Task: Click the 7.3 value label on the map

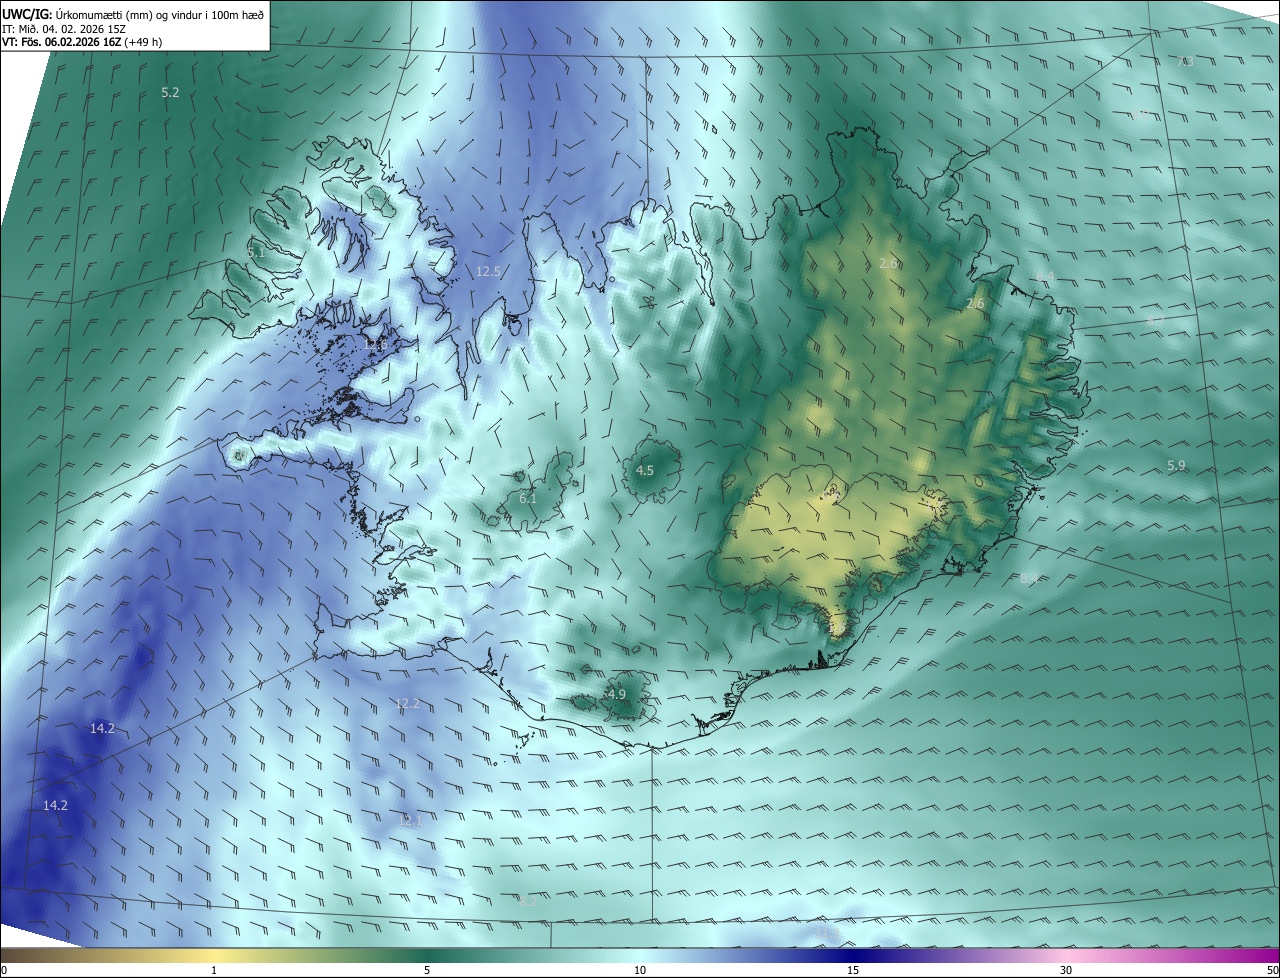Action: [x=1186, y=62]
